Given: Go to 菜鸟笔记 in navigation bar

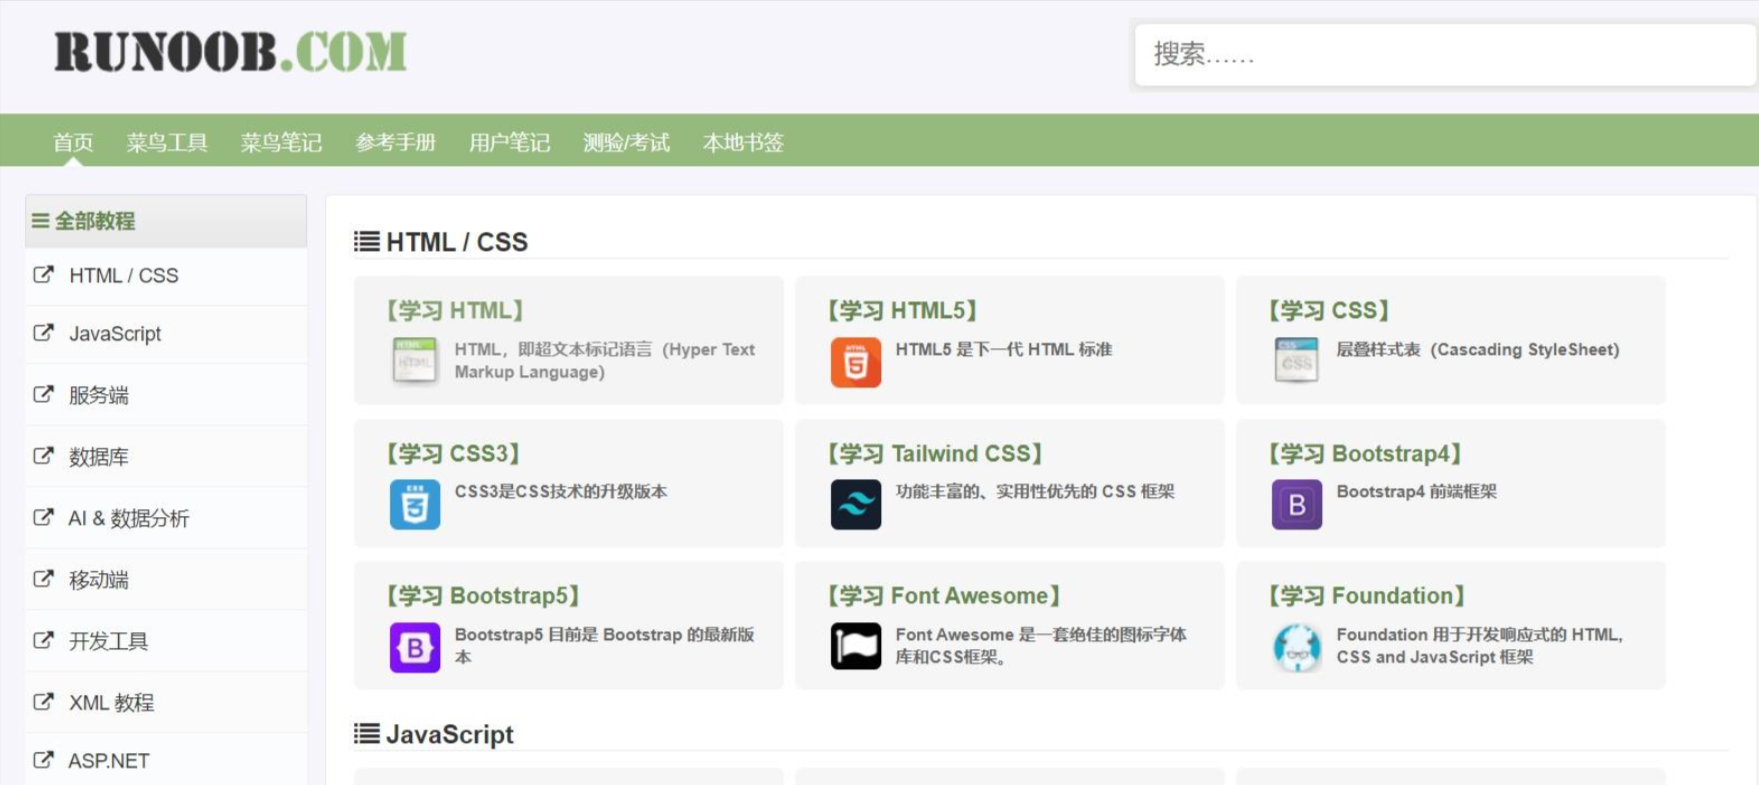Looking at the screenshot, I should click(281, 142).
